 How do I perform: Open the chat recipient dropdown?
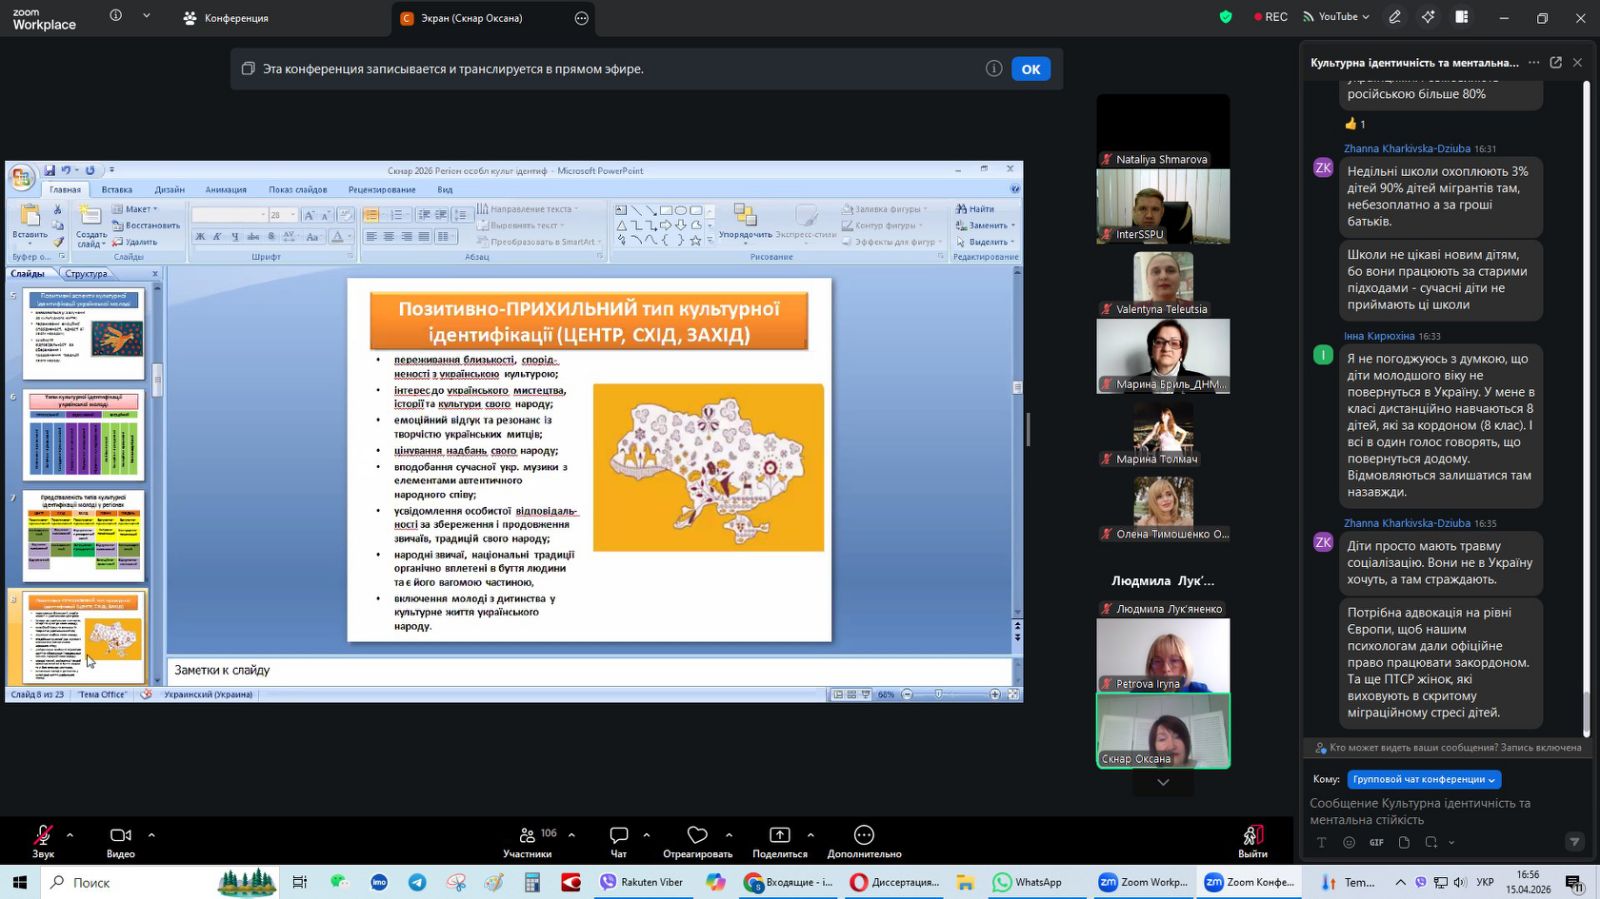(x=1424, y=779)
